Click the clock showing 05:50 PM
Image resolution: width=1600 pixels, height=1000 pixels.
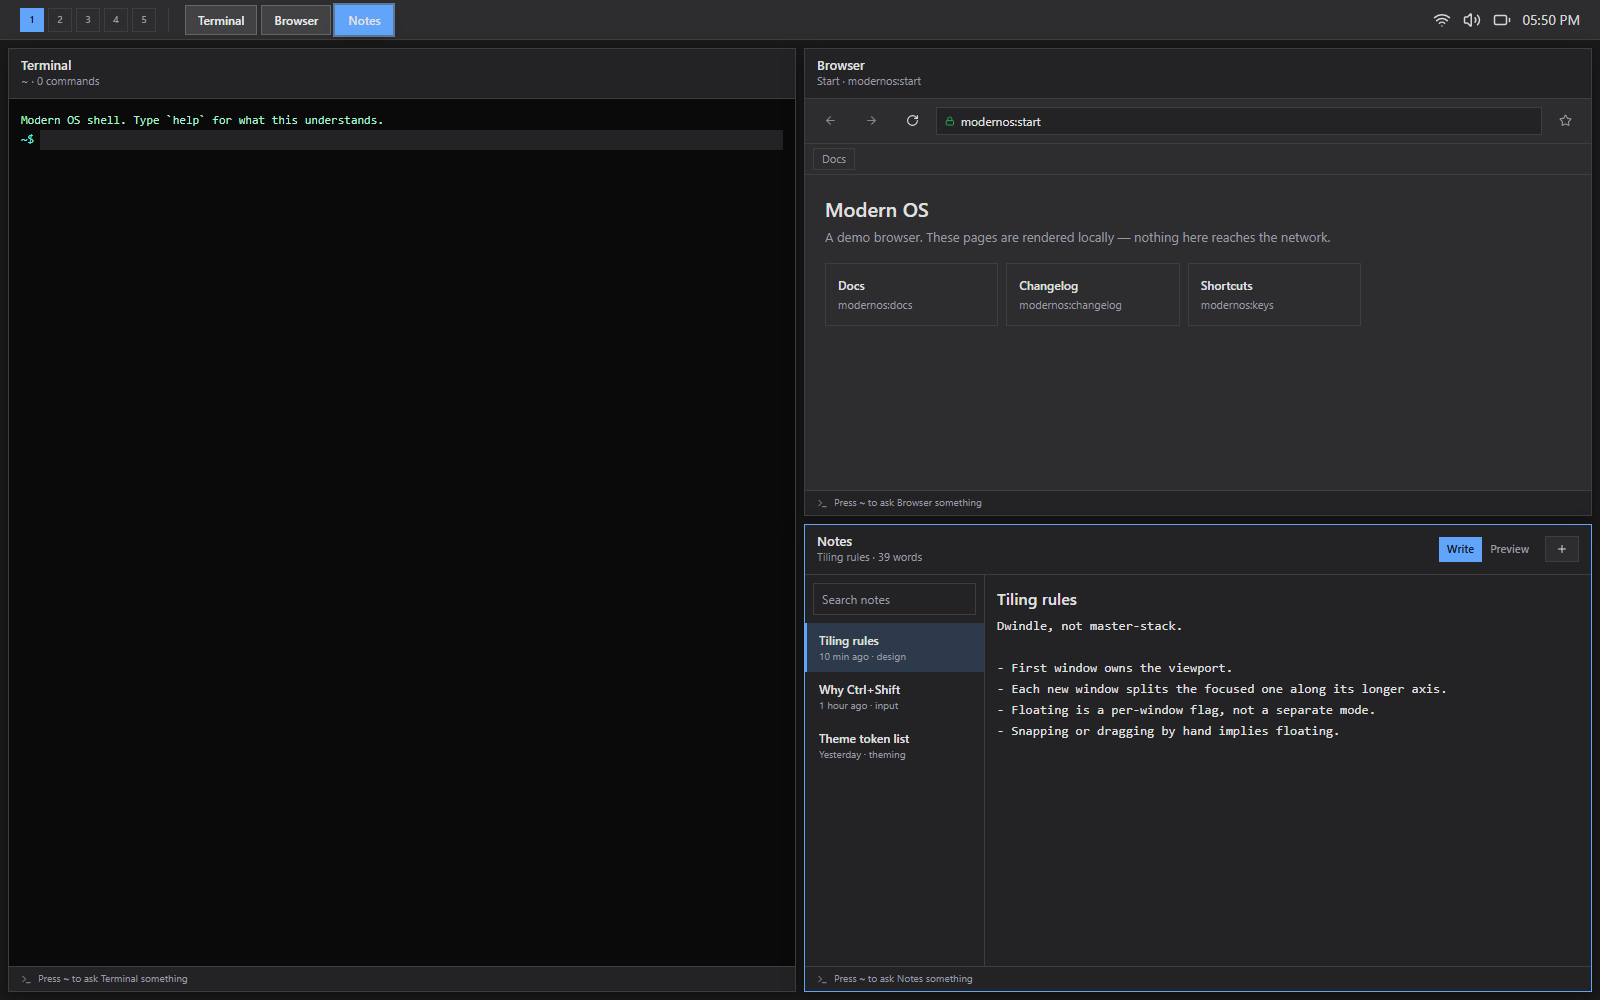(1551, 20)
